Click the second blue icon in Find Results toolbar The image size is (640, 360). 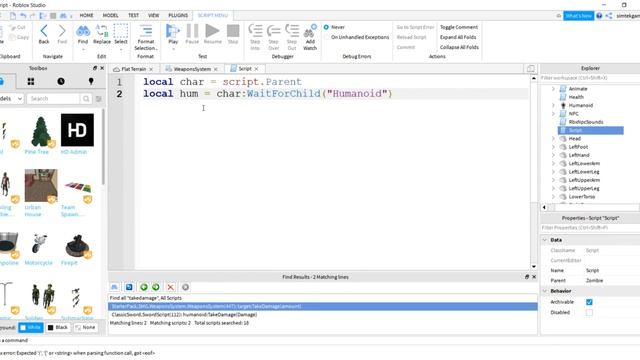point(129,287)
